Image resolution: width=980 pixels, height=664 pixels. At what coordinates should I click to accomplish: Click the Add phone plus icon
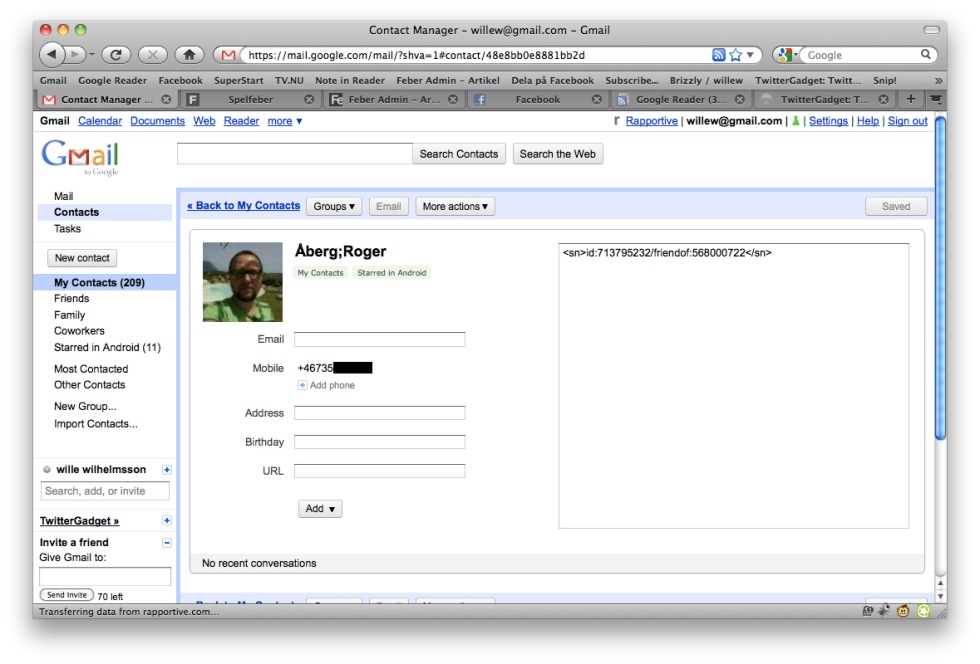[302, 385]
